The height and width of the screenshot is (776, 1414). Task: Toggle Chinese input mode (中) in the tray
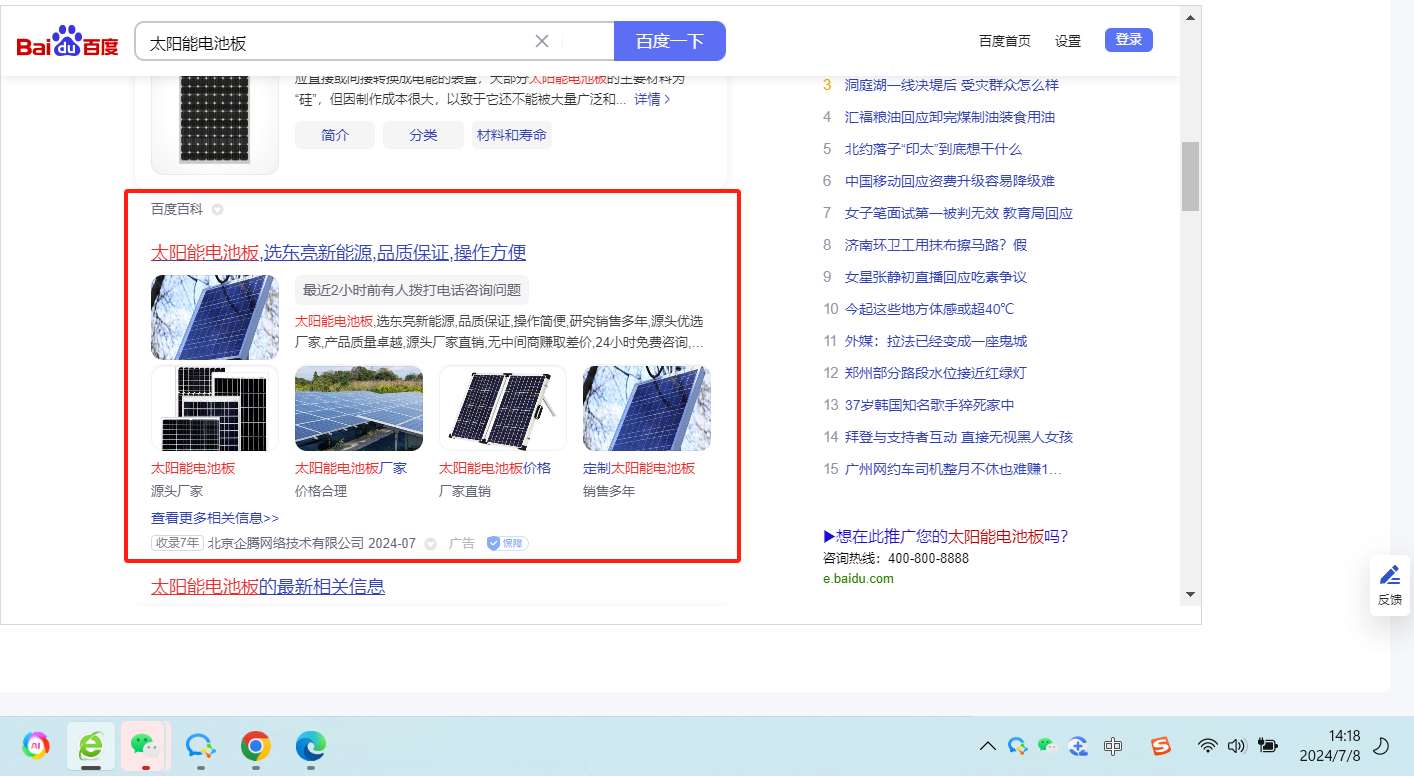coord(1112,746)
